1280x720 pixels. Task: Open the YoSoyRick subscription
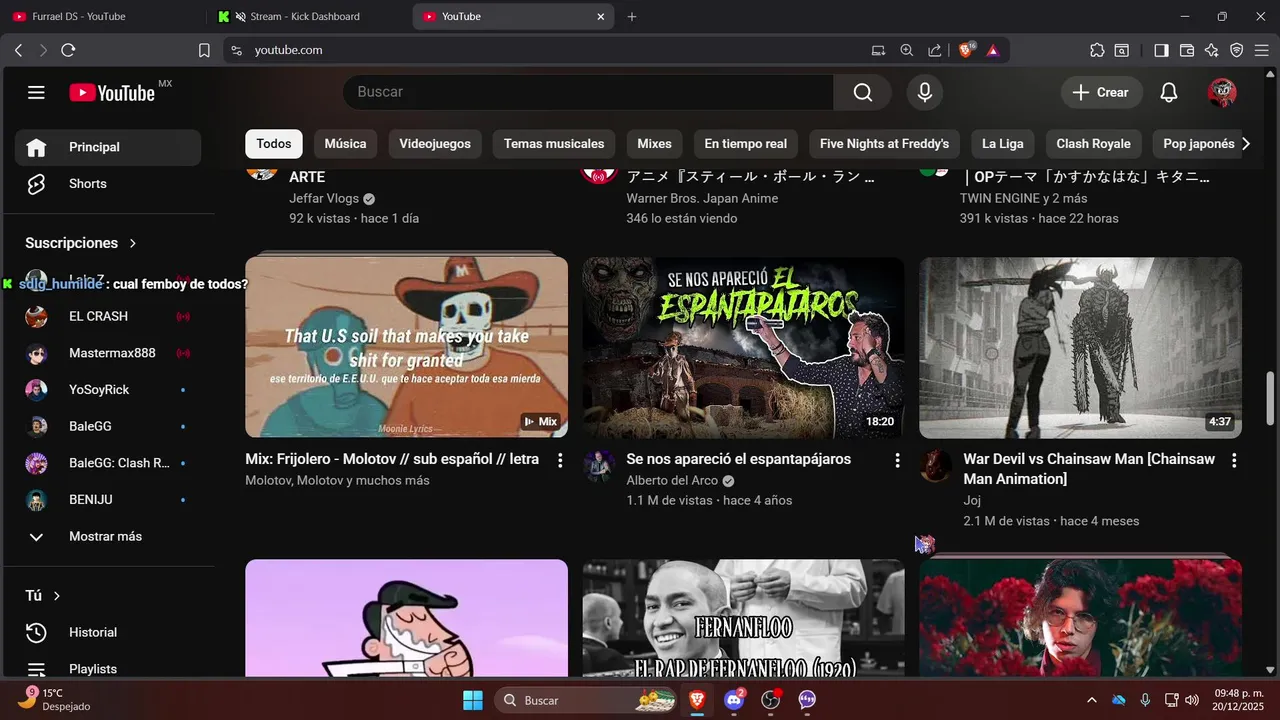click(108, 390)
